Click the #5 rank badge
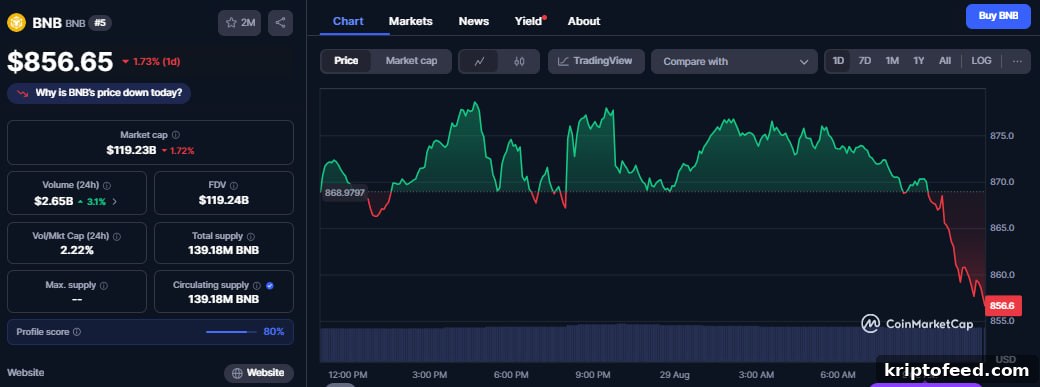The width and height of the screenshot is (1040, 387). pos(99,23)
